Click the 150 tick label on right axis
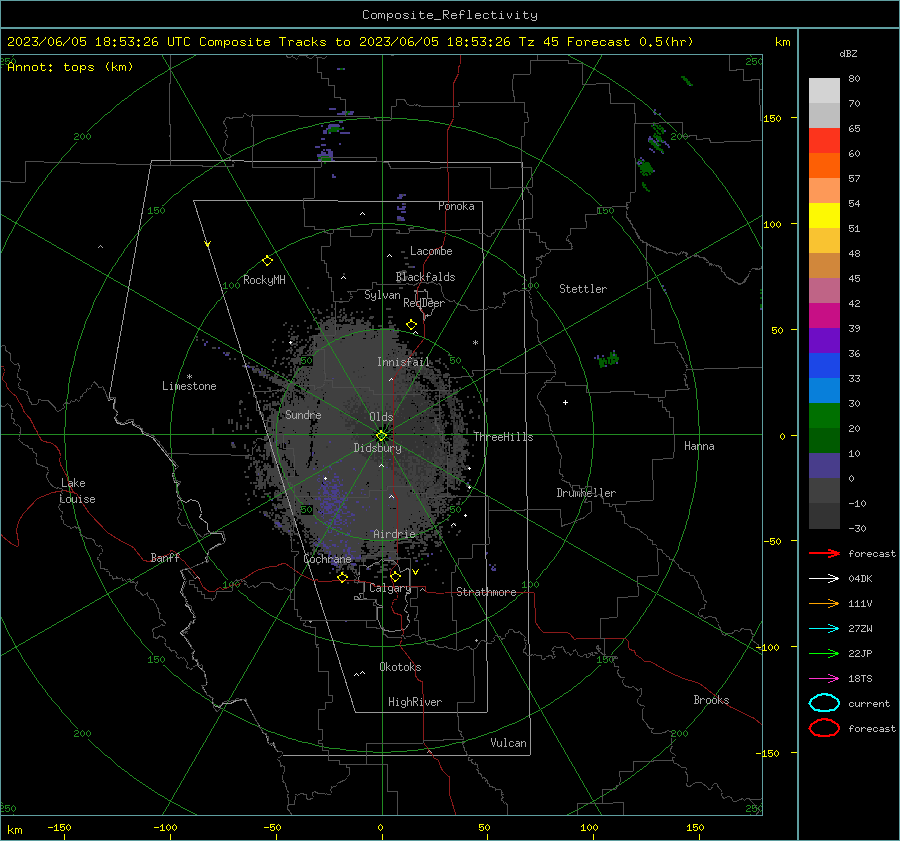900x841 pixels. [x=772, y=118]
